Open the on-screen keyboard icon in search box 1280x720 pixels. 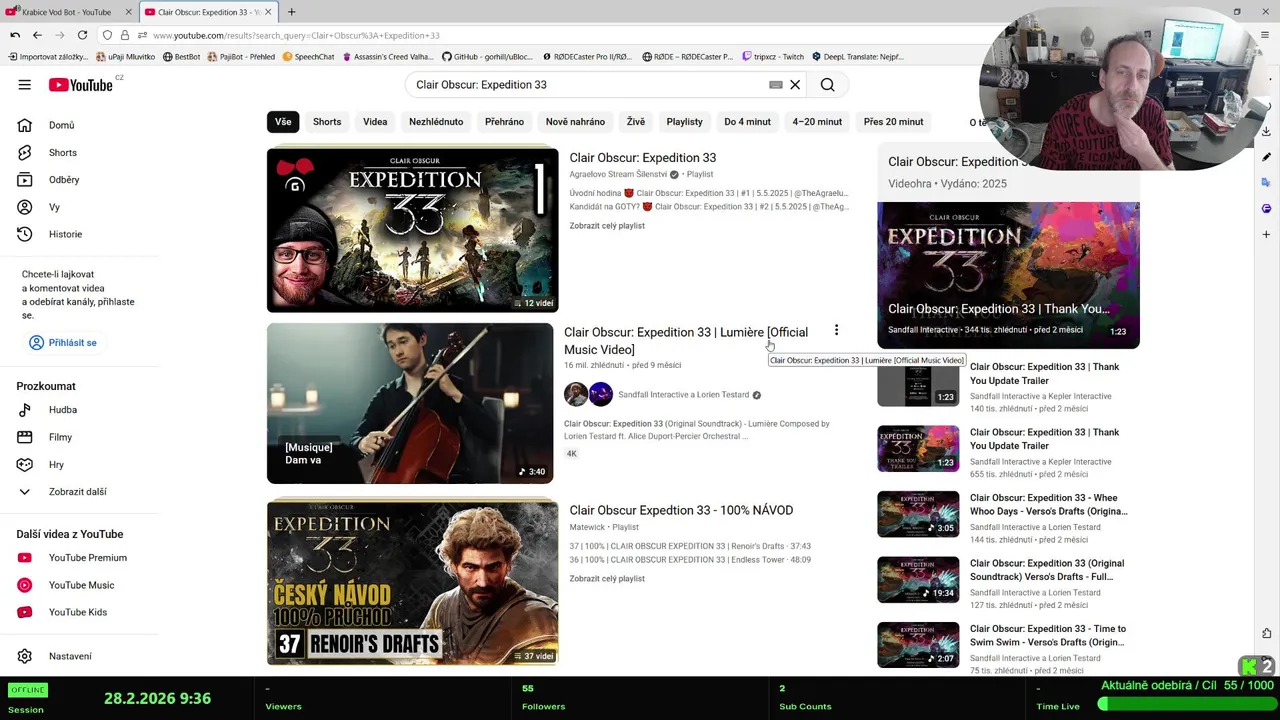775,85
